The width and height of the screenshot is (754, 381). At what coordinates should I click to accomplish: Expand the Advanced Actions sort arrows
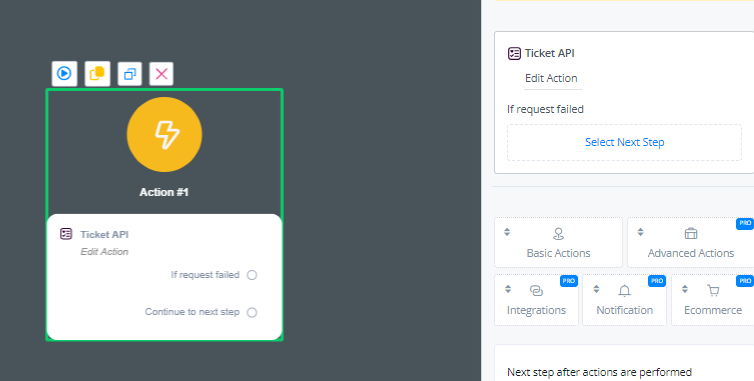[640, 232]
